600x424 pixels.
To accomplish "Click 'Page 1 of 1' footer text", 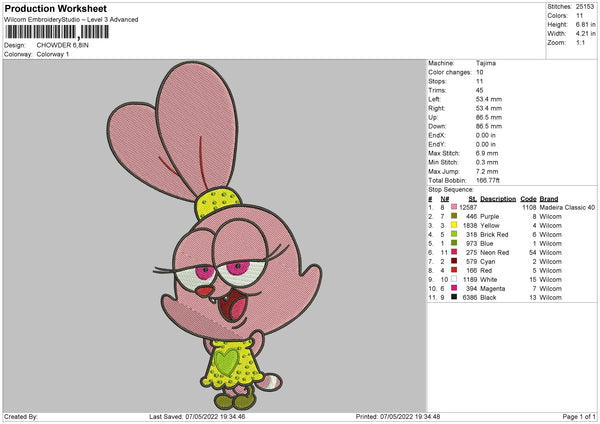I will pyautogui.click(x=579, y=417).
